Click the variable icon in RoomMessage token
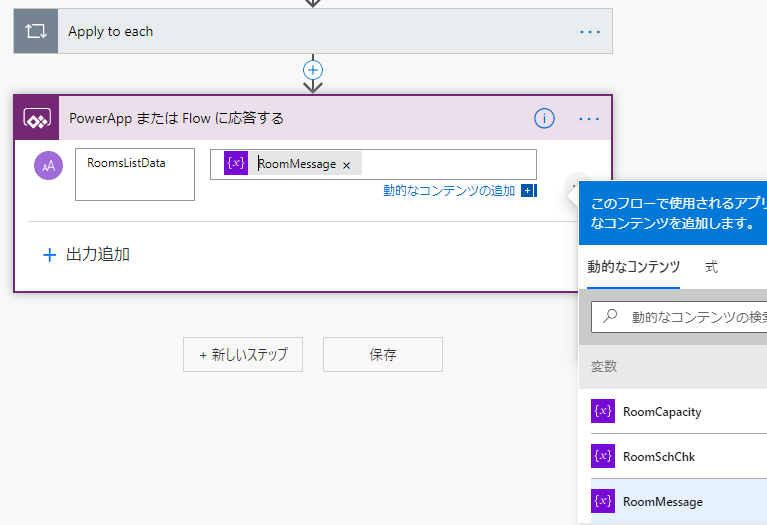 [236, 163]
